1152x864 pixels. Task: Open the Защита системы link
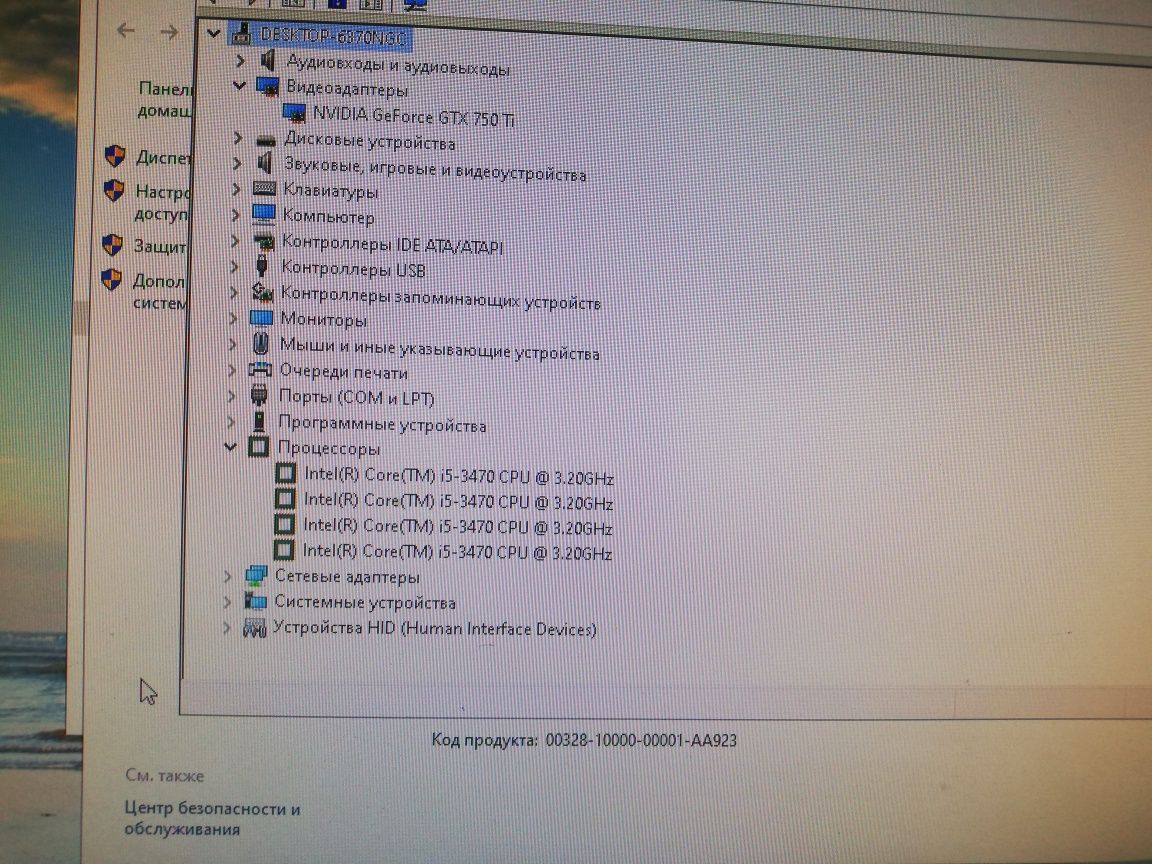pyautogui.click(x=160, y=246)
